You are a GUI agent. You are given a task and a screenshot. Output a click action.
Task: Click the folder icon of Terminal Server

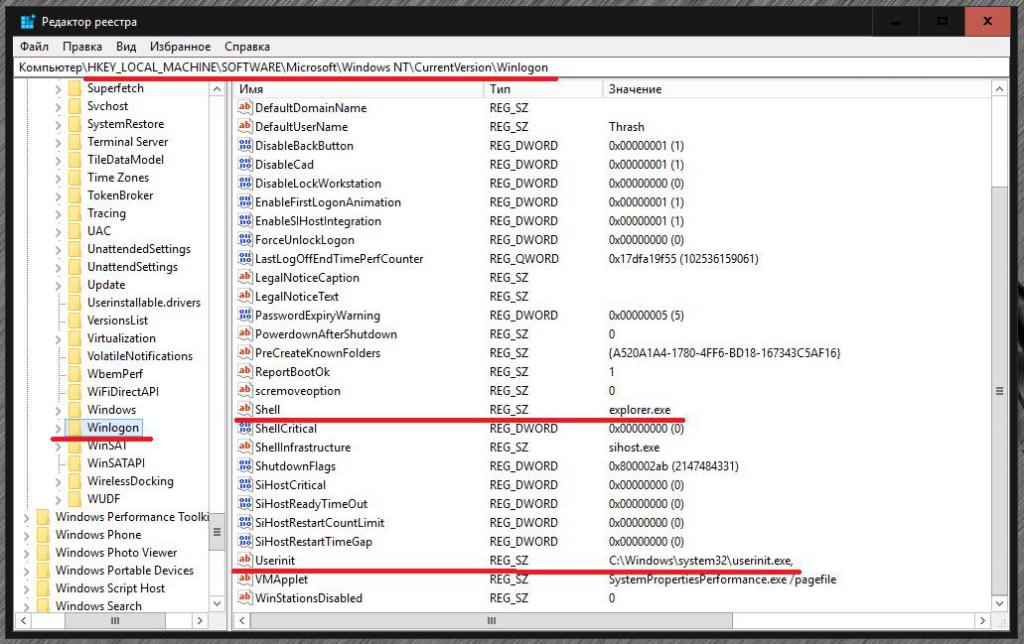pyautogui.click(x=75, y=142)
